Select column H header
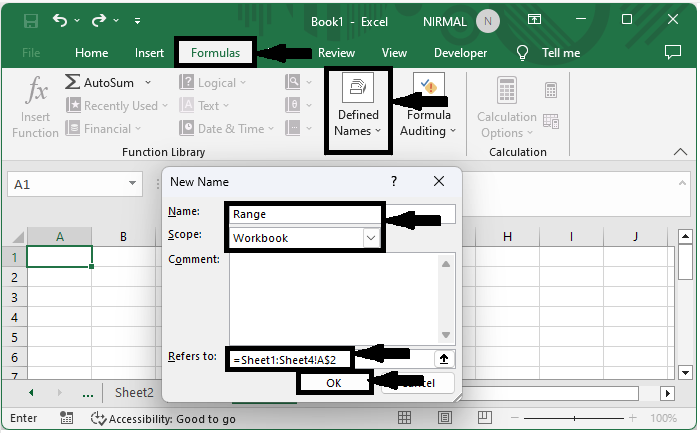Image resolution: width=700 pixels, height=433 pixels. pos(507,237)
